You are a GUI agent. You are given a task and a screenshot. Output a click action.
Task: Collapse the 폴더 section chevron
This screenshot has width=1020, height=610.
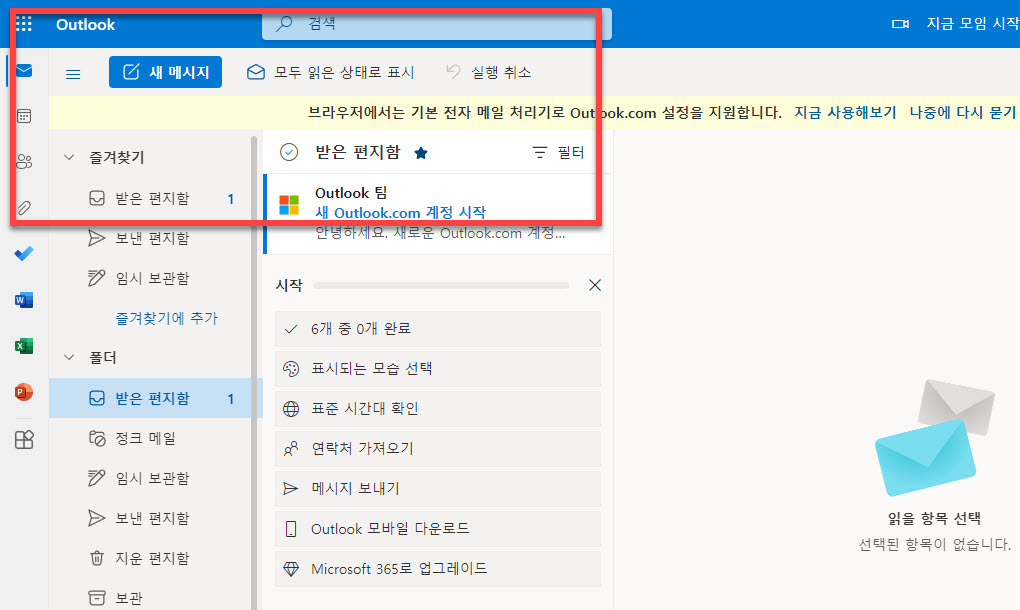pos(69,357)
